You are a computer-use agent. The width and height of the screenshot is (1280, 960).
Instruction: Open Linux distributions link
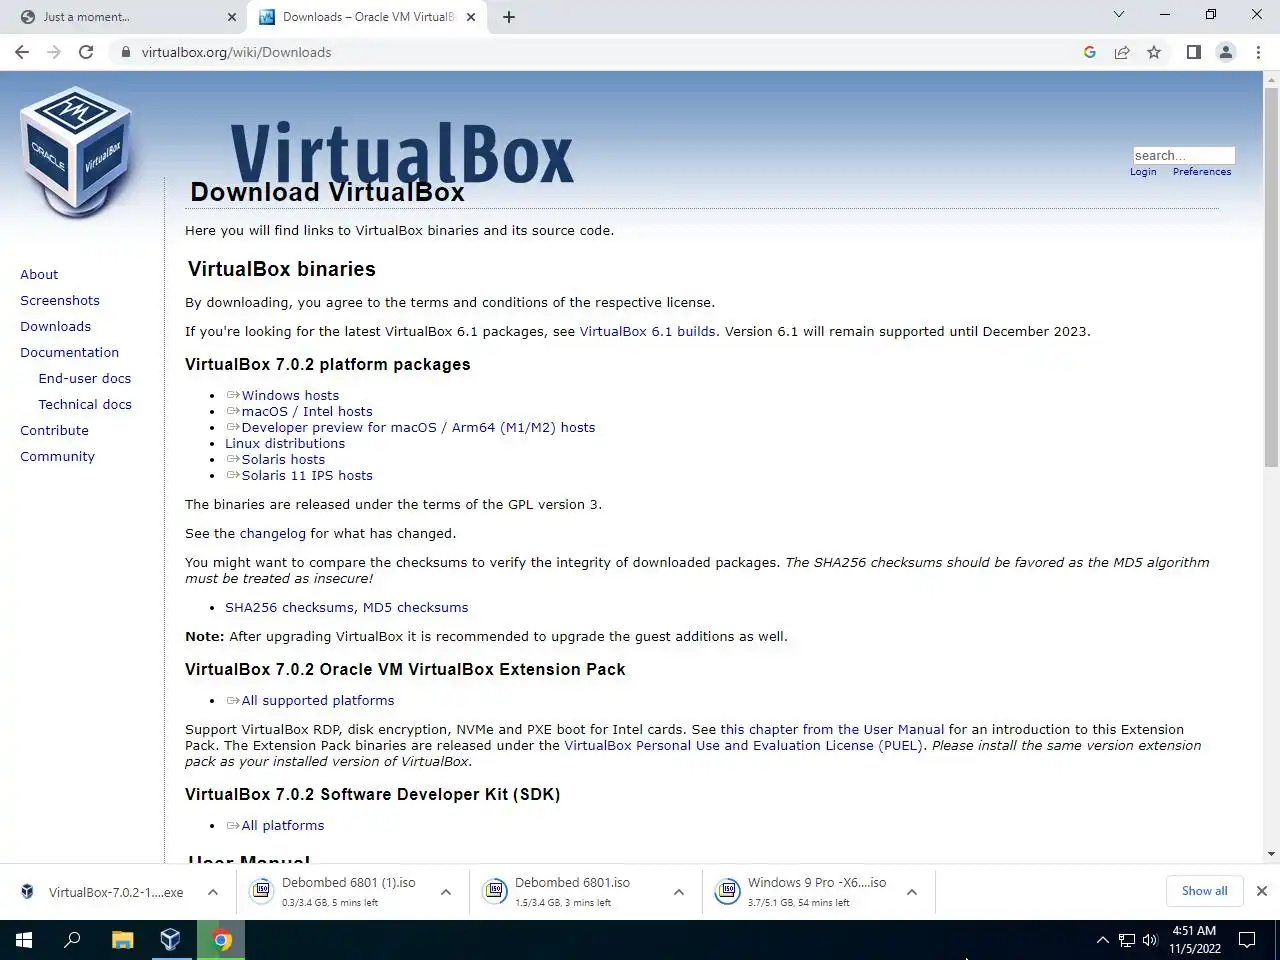(x=285, y=443)
